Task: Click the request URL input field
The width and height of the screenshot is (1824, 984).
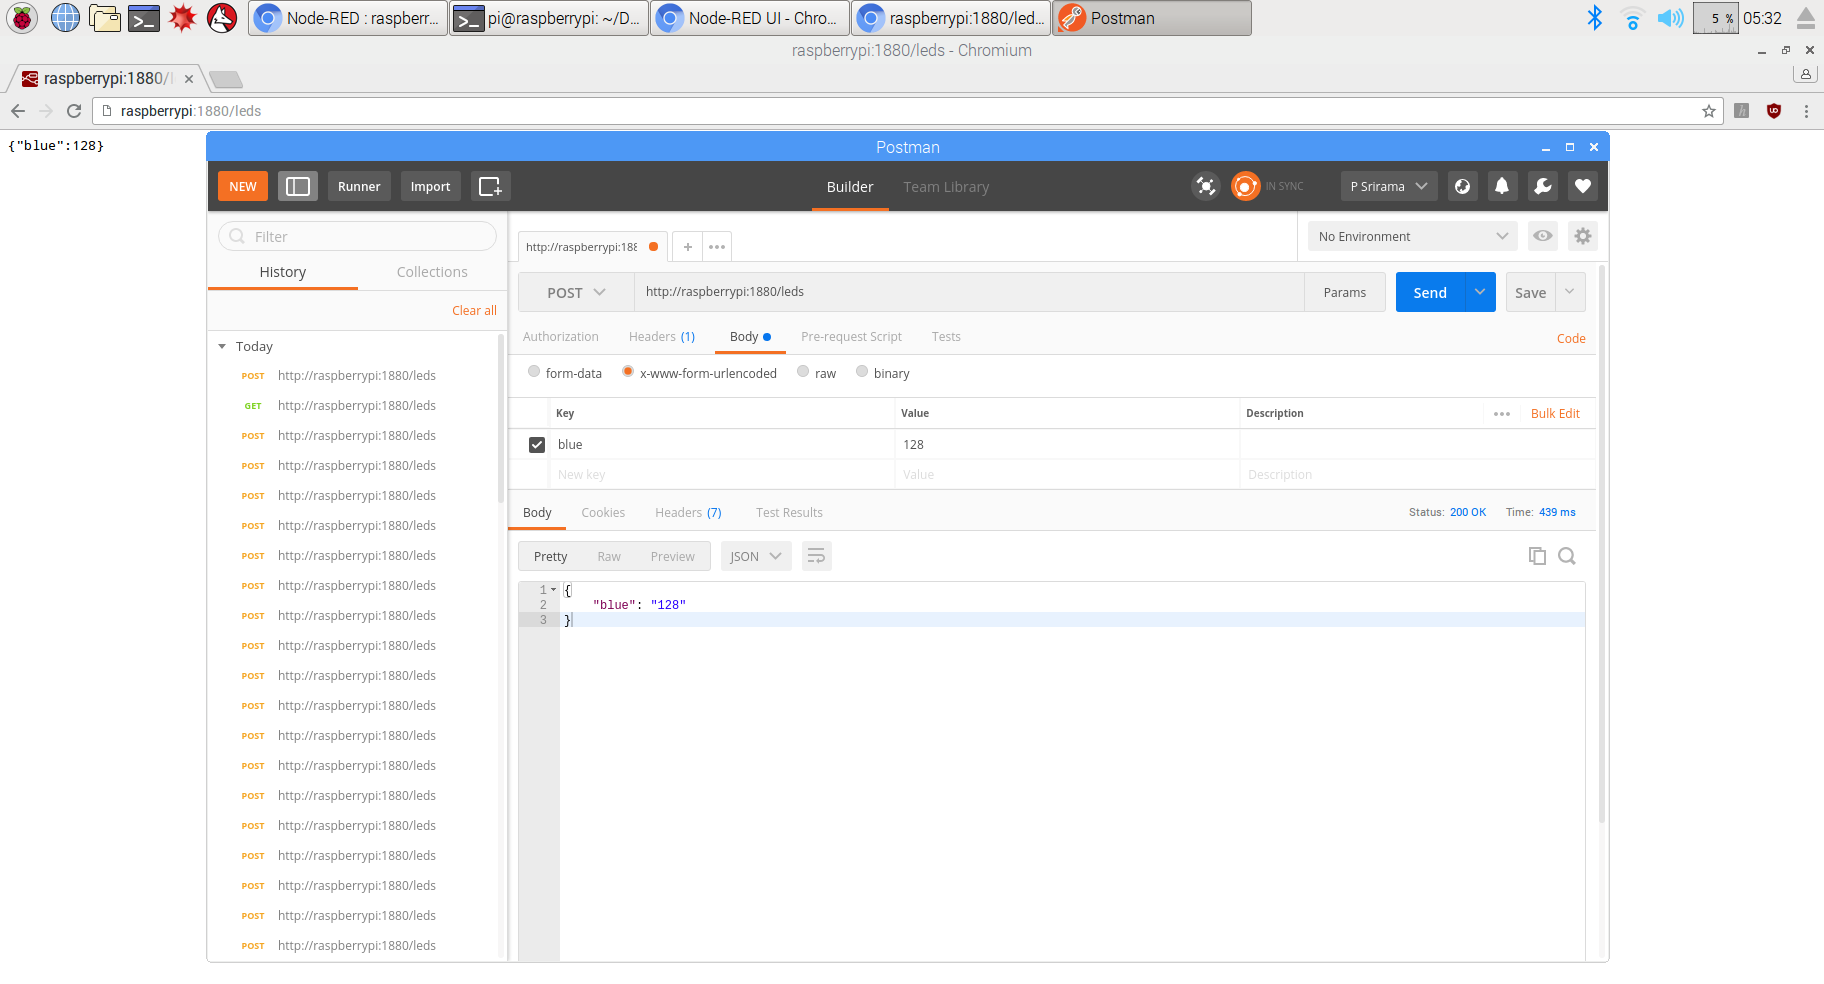Action: [x=968, y=292]
